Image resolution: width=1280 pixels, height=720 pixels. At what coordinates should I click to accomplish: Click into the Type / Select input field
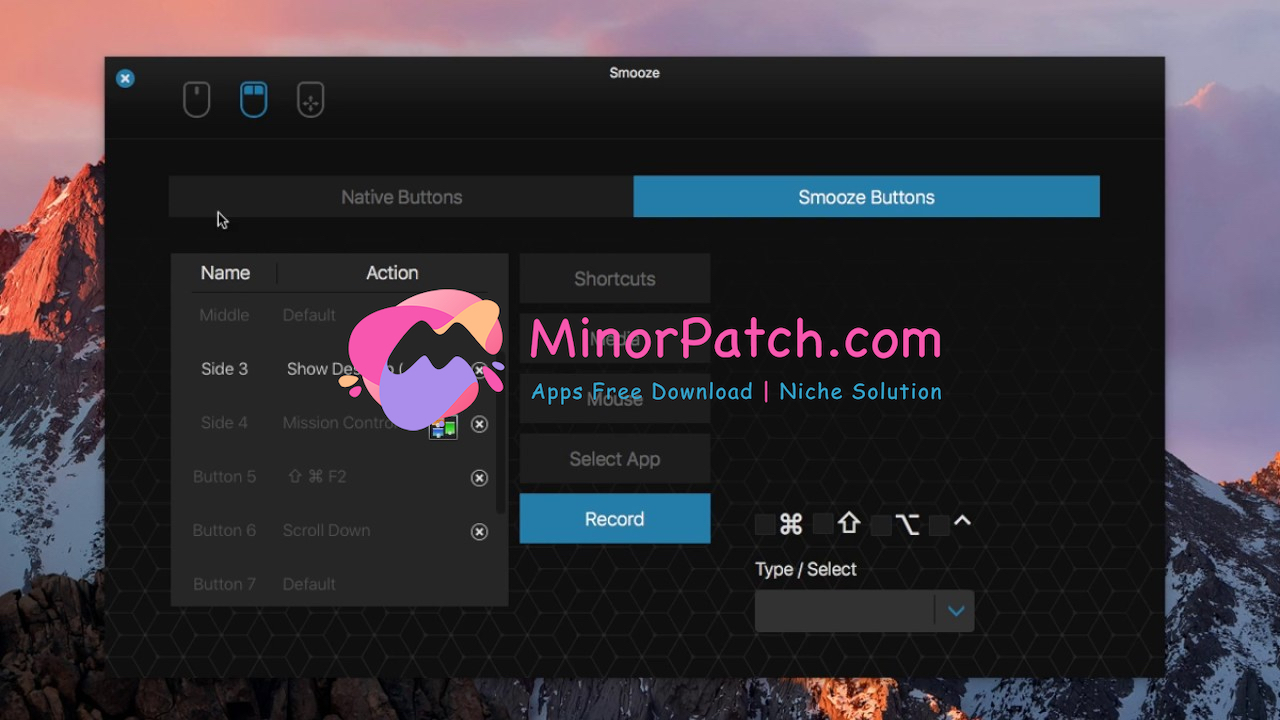click(x=845, y=611)
